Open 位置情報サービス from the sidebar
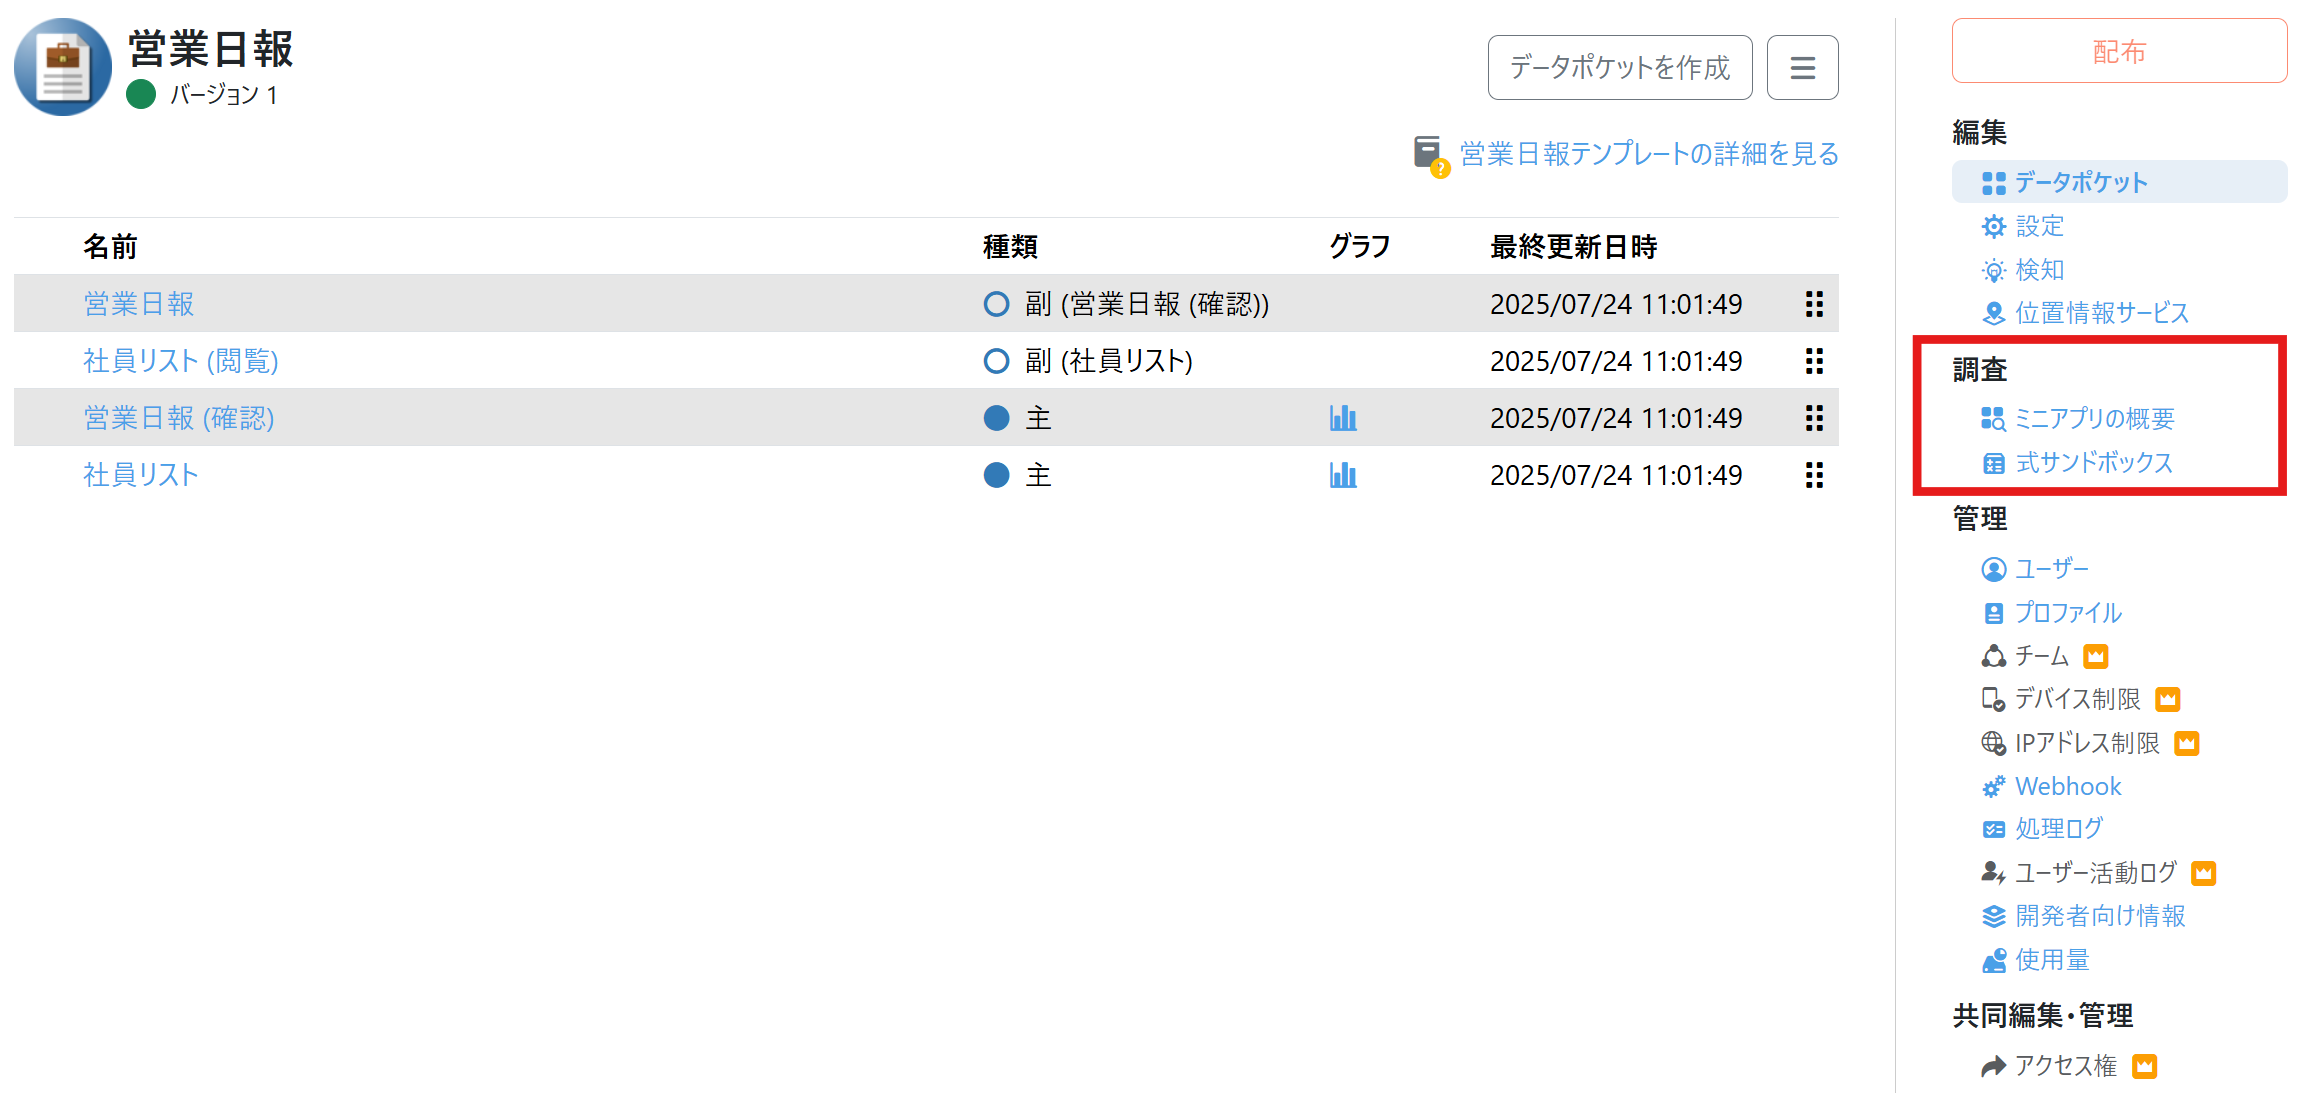Image resolution: width=2301 pixels, height=1093 pixels. click(x=1993, y=312)
